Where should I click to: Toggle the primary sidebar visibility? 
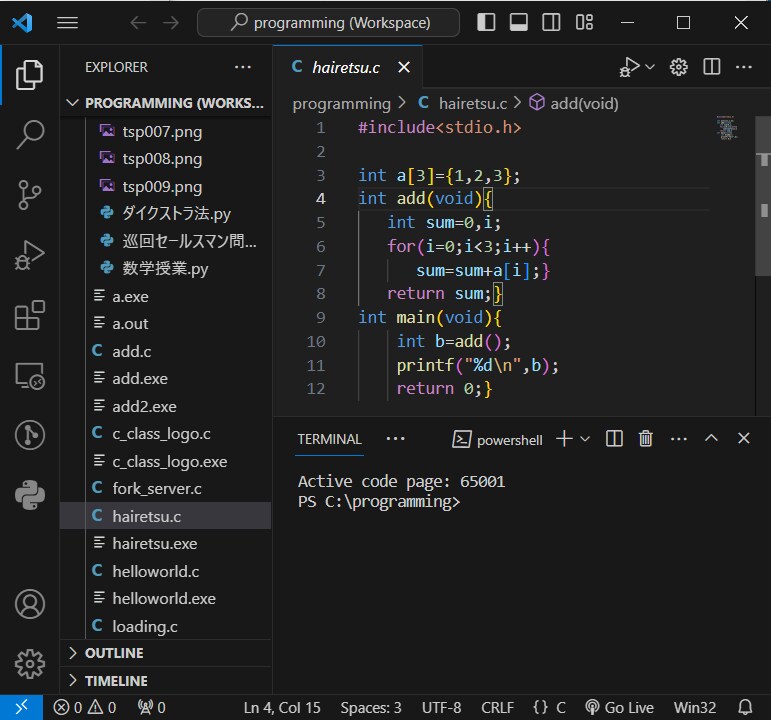click(486, 23)
